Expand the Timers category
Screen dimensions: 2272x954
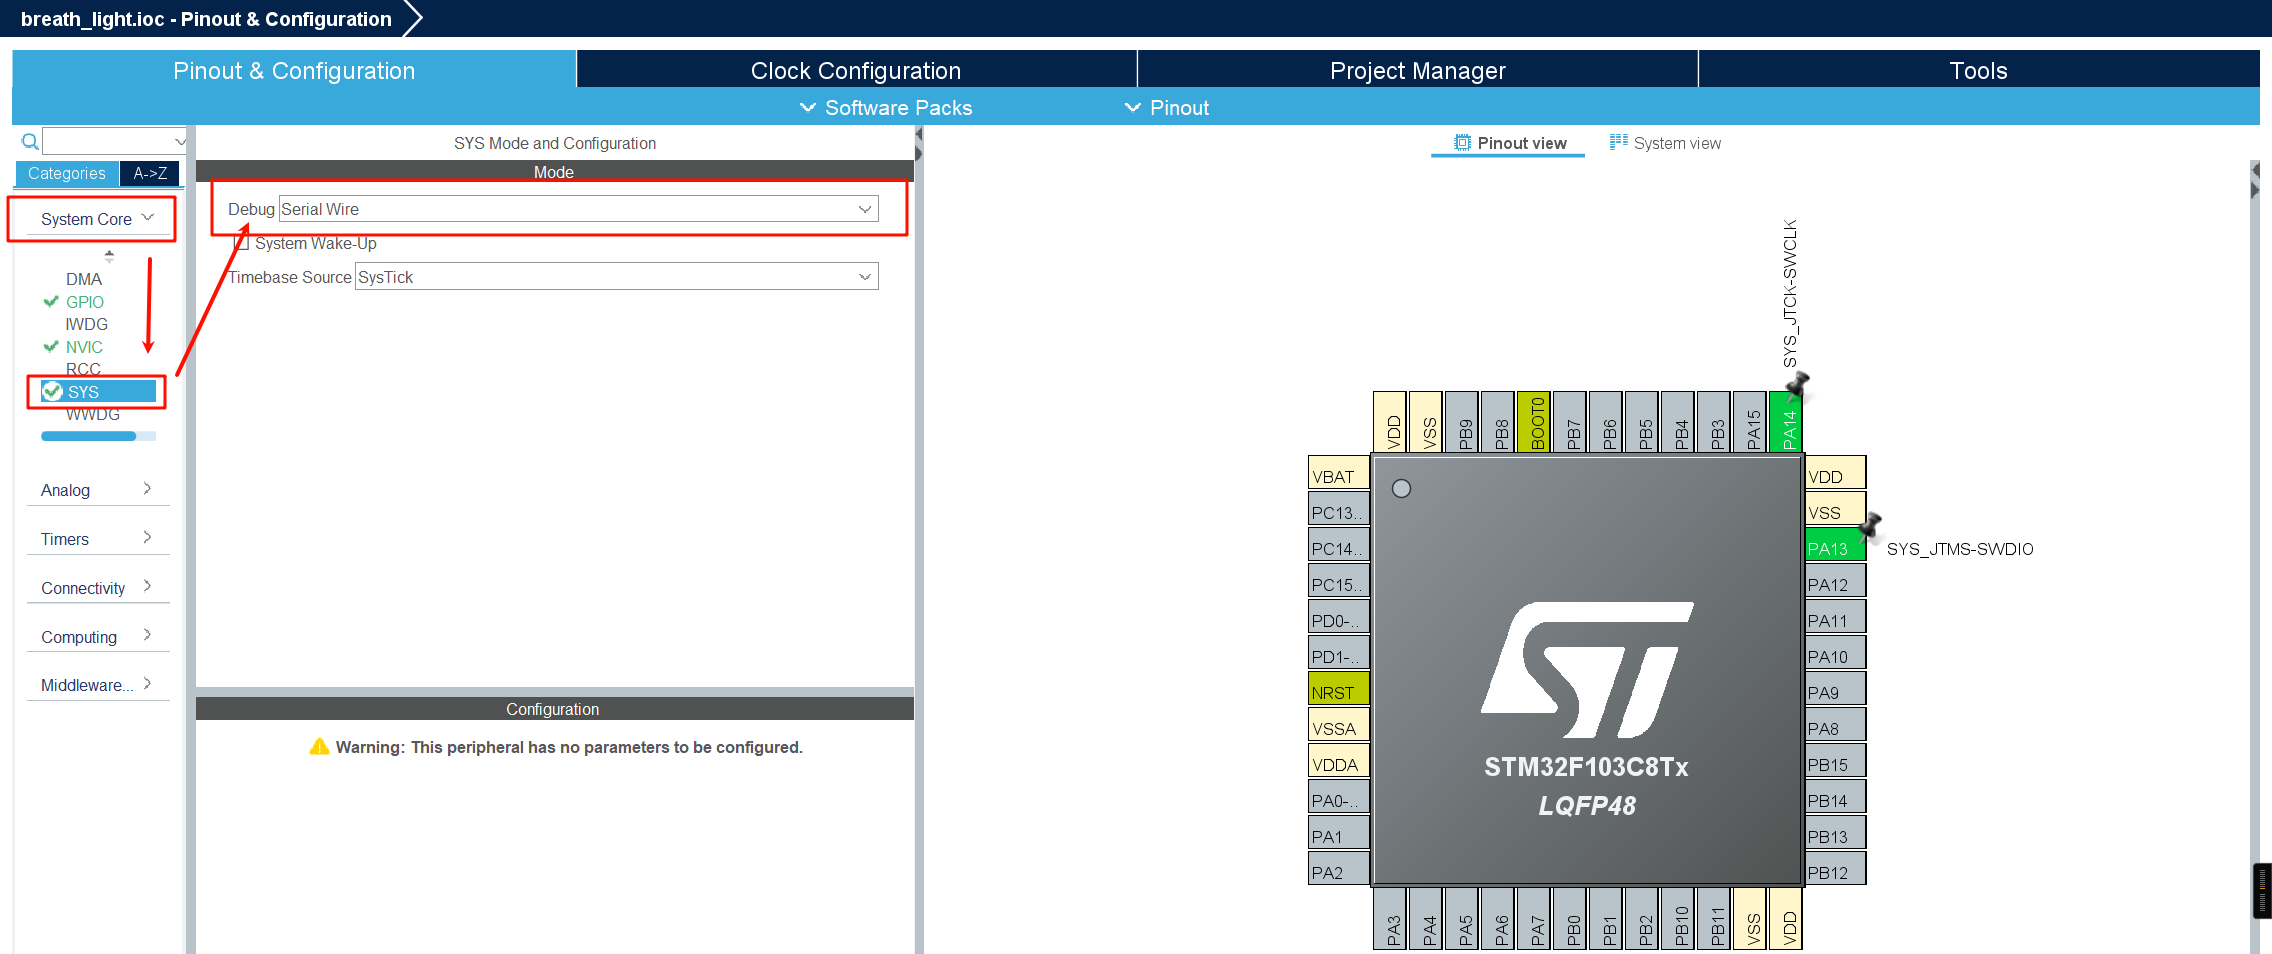pos(97,539)
